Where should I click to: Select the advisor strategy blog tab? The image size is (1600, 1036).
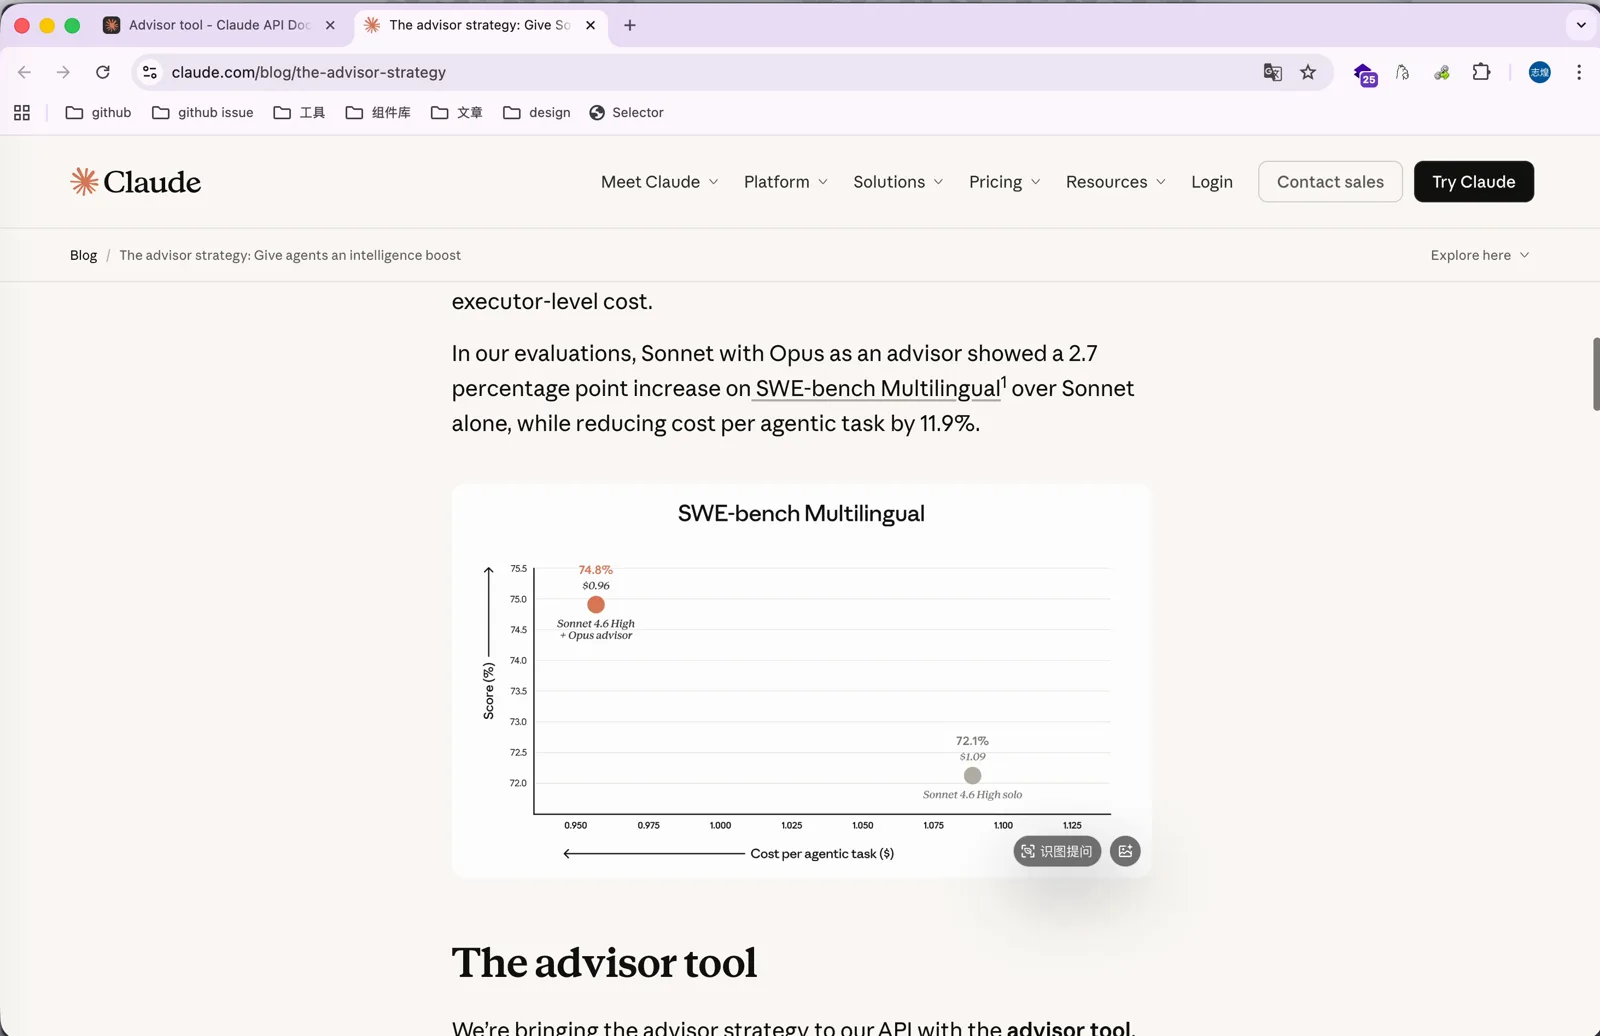coord(480,25)
